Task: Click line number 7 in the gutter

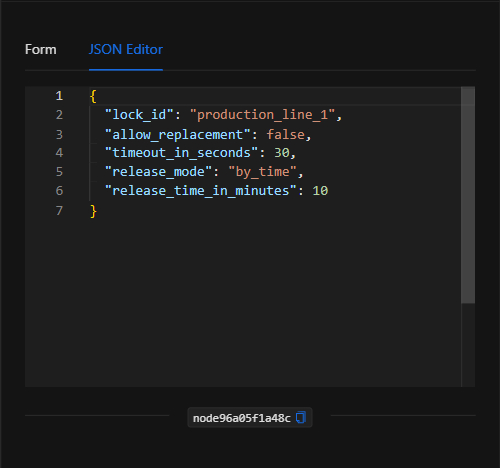Action: pos(59,211)
